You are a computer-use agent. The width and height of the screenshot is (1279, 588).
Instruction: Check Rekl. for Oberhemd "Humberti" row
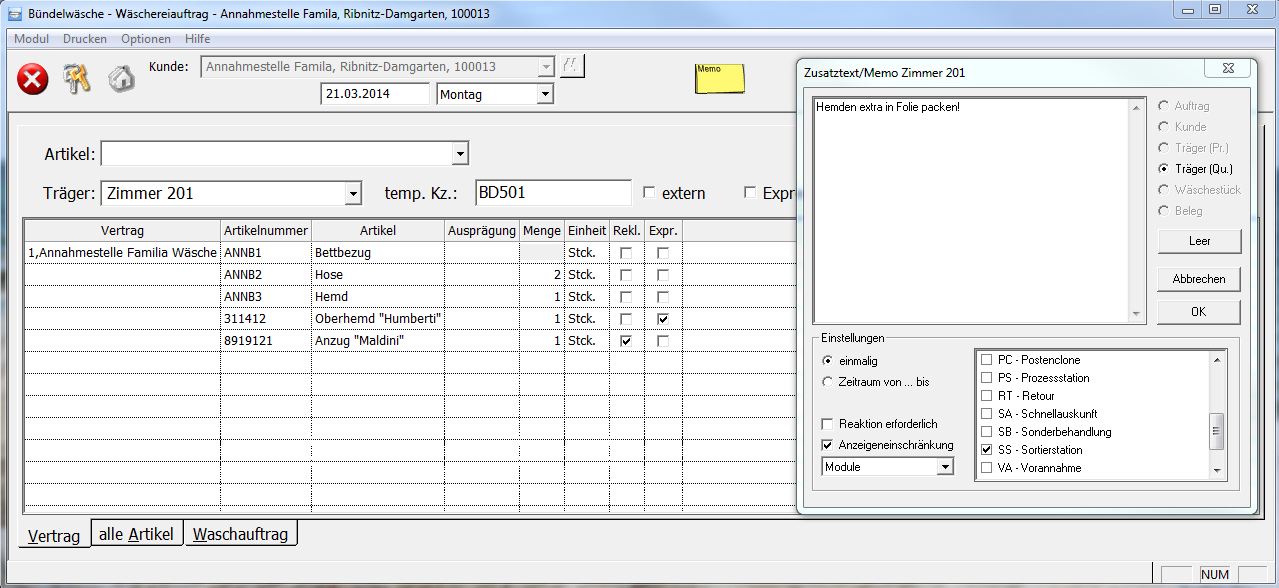626,319
